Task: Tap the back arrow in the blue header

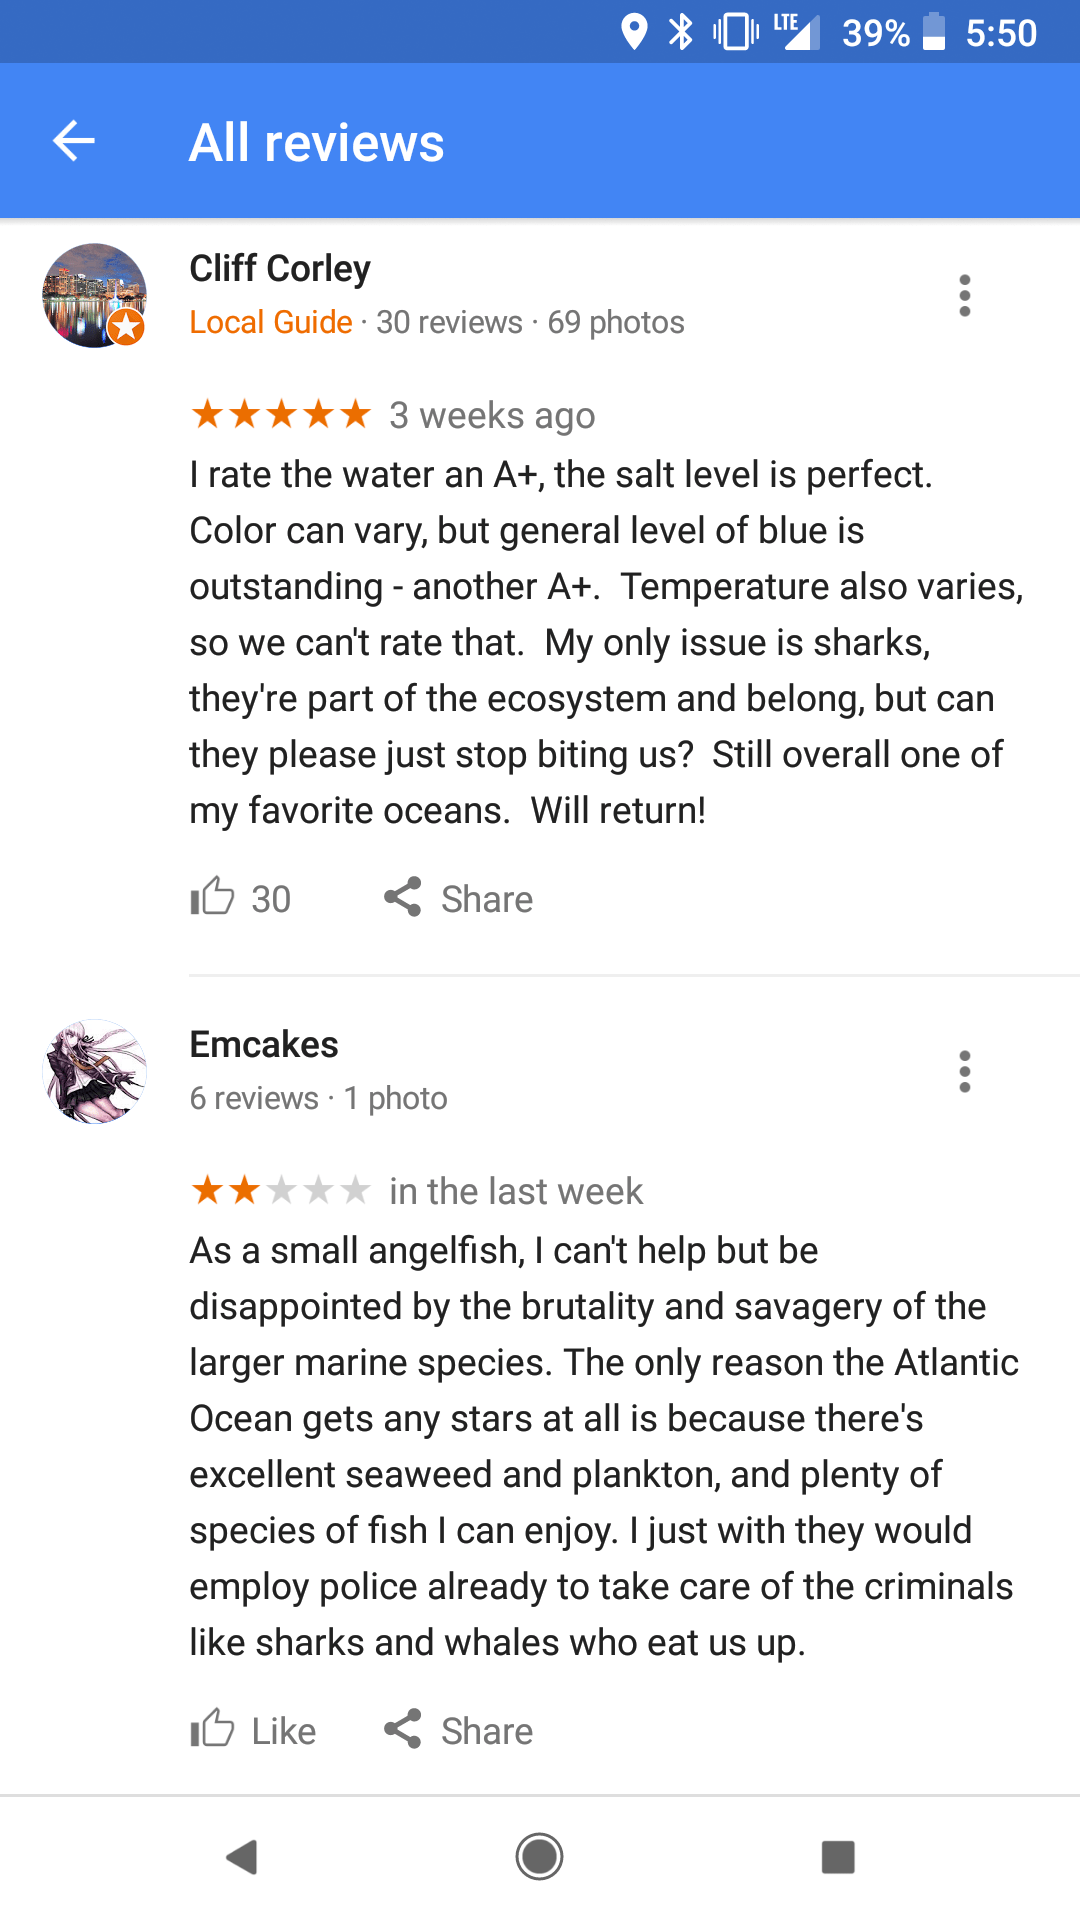Action: (x=72, y=141)
